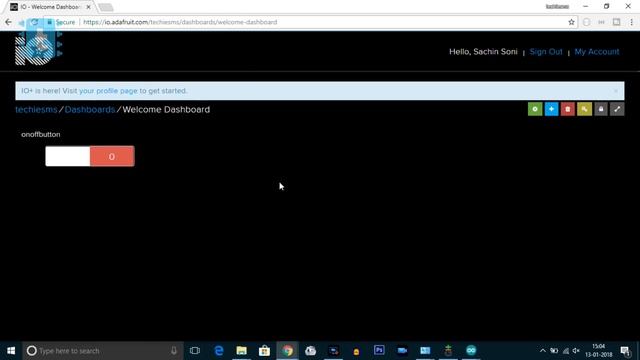
Task: Open the yellow key button
Action: pyautogui.click(x=584, y=109)
